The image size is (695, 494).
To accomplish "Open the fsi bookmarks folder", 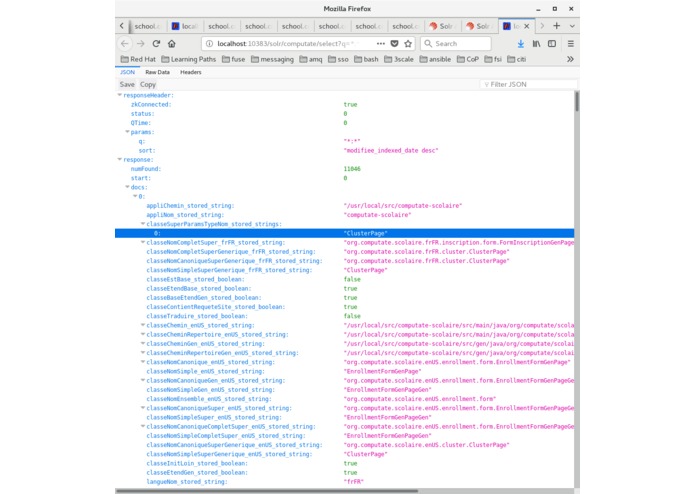I will coord(493,59).
